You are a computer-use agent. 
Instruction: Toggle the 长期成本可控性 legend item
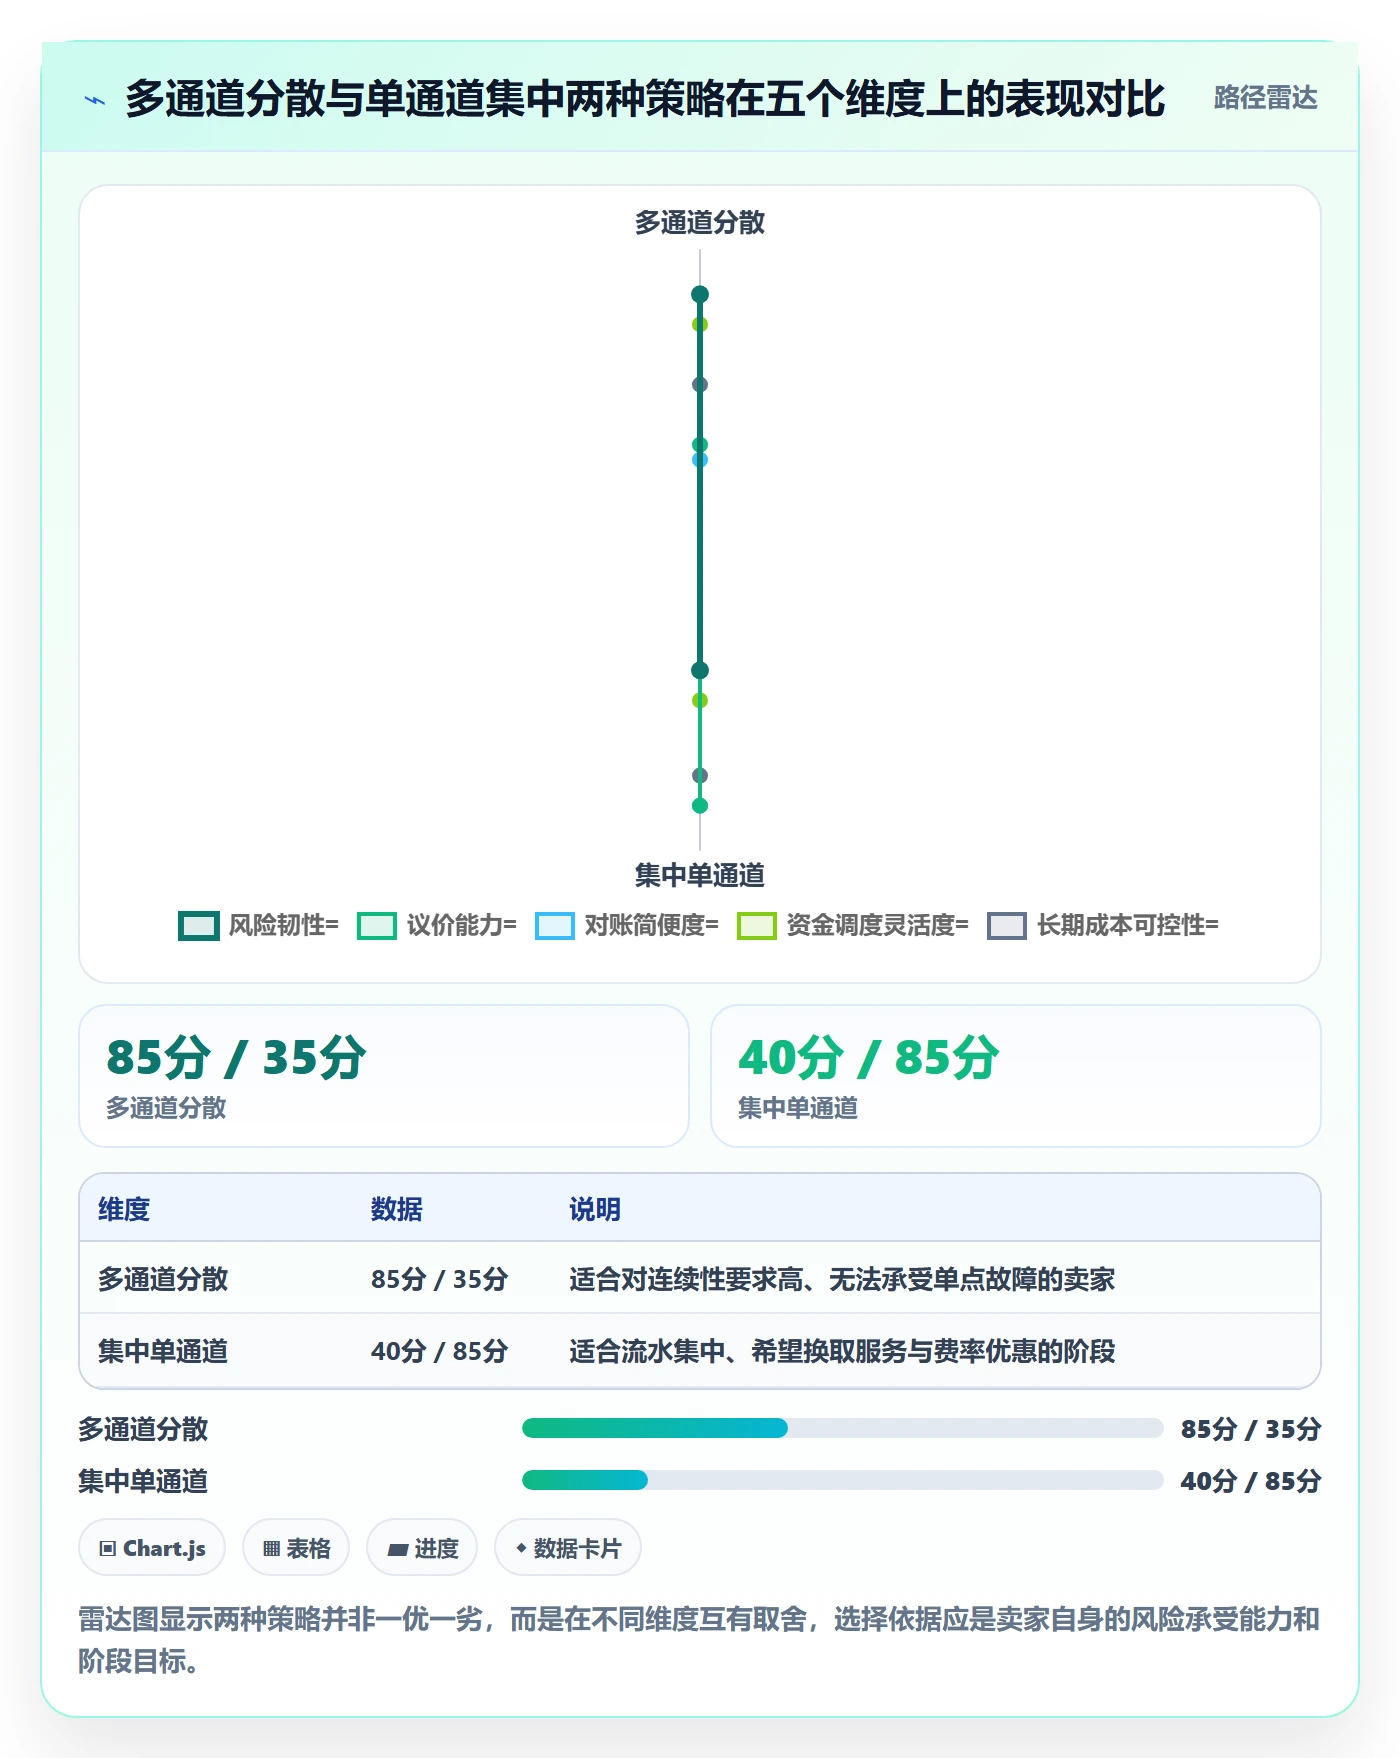click(x=1103, y=926)
